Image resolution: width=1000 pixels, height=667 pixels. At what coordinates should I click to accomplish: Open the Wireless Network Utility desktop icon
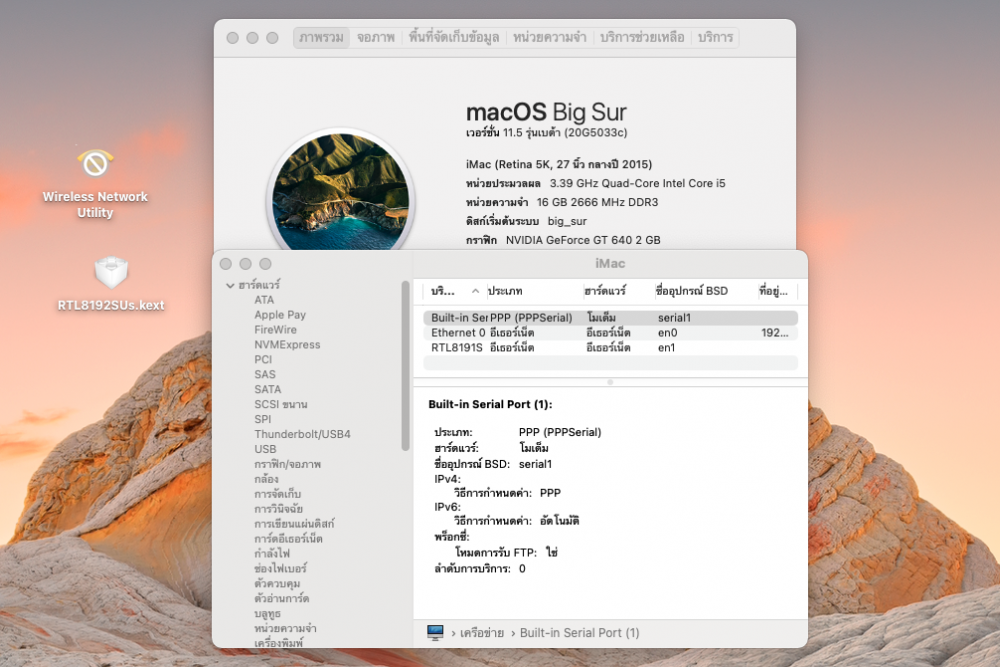(95, 165)
